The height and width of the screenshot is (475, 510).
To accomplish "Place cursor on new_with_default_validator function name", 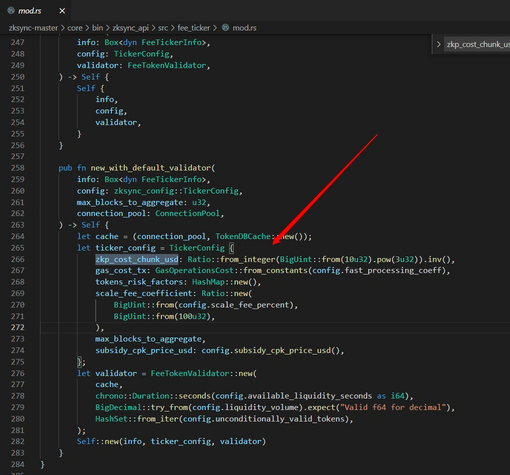I will click(151, 168).
